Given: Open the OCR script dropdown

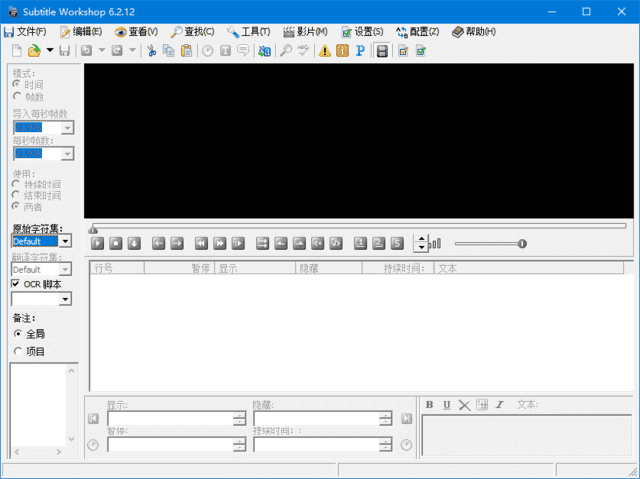Looking at the screenshot, I should click(x=65, y=299).
